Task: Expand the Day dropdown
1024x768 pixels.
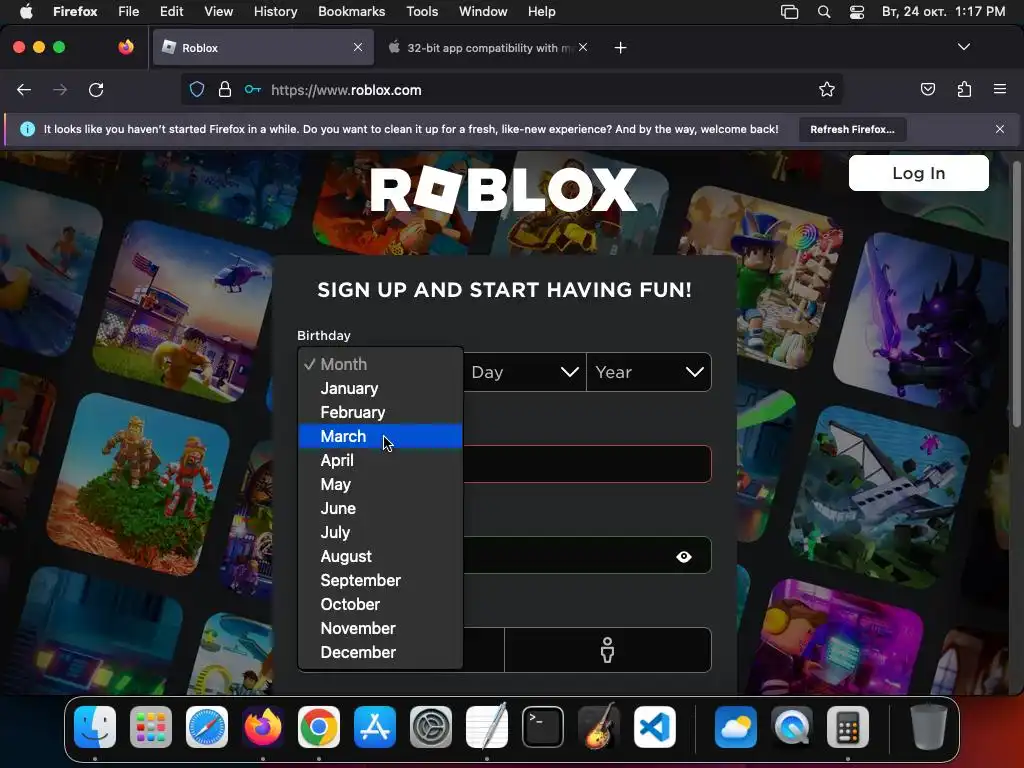Action: 524,372
